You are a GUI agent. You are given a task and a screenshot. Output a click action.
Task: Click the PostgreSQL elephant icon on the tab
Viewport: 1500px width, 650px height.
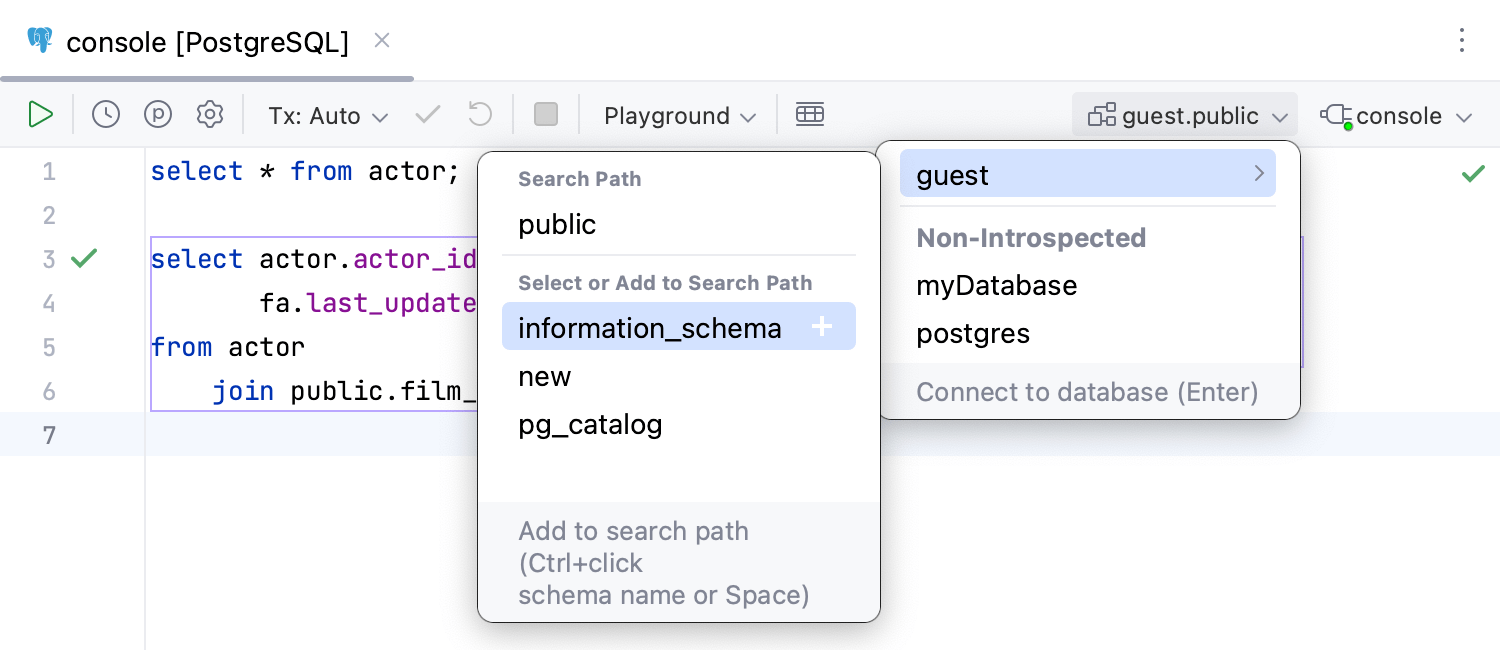[38, 40]
